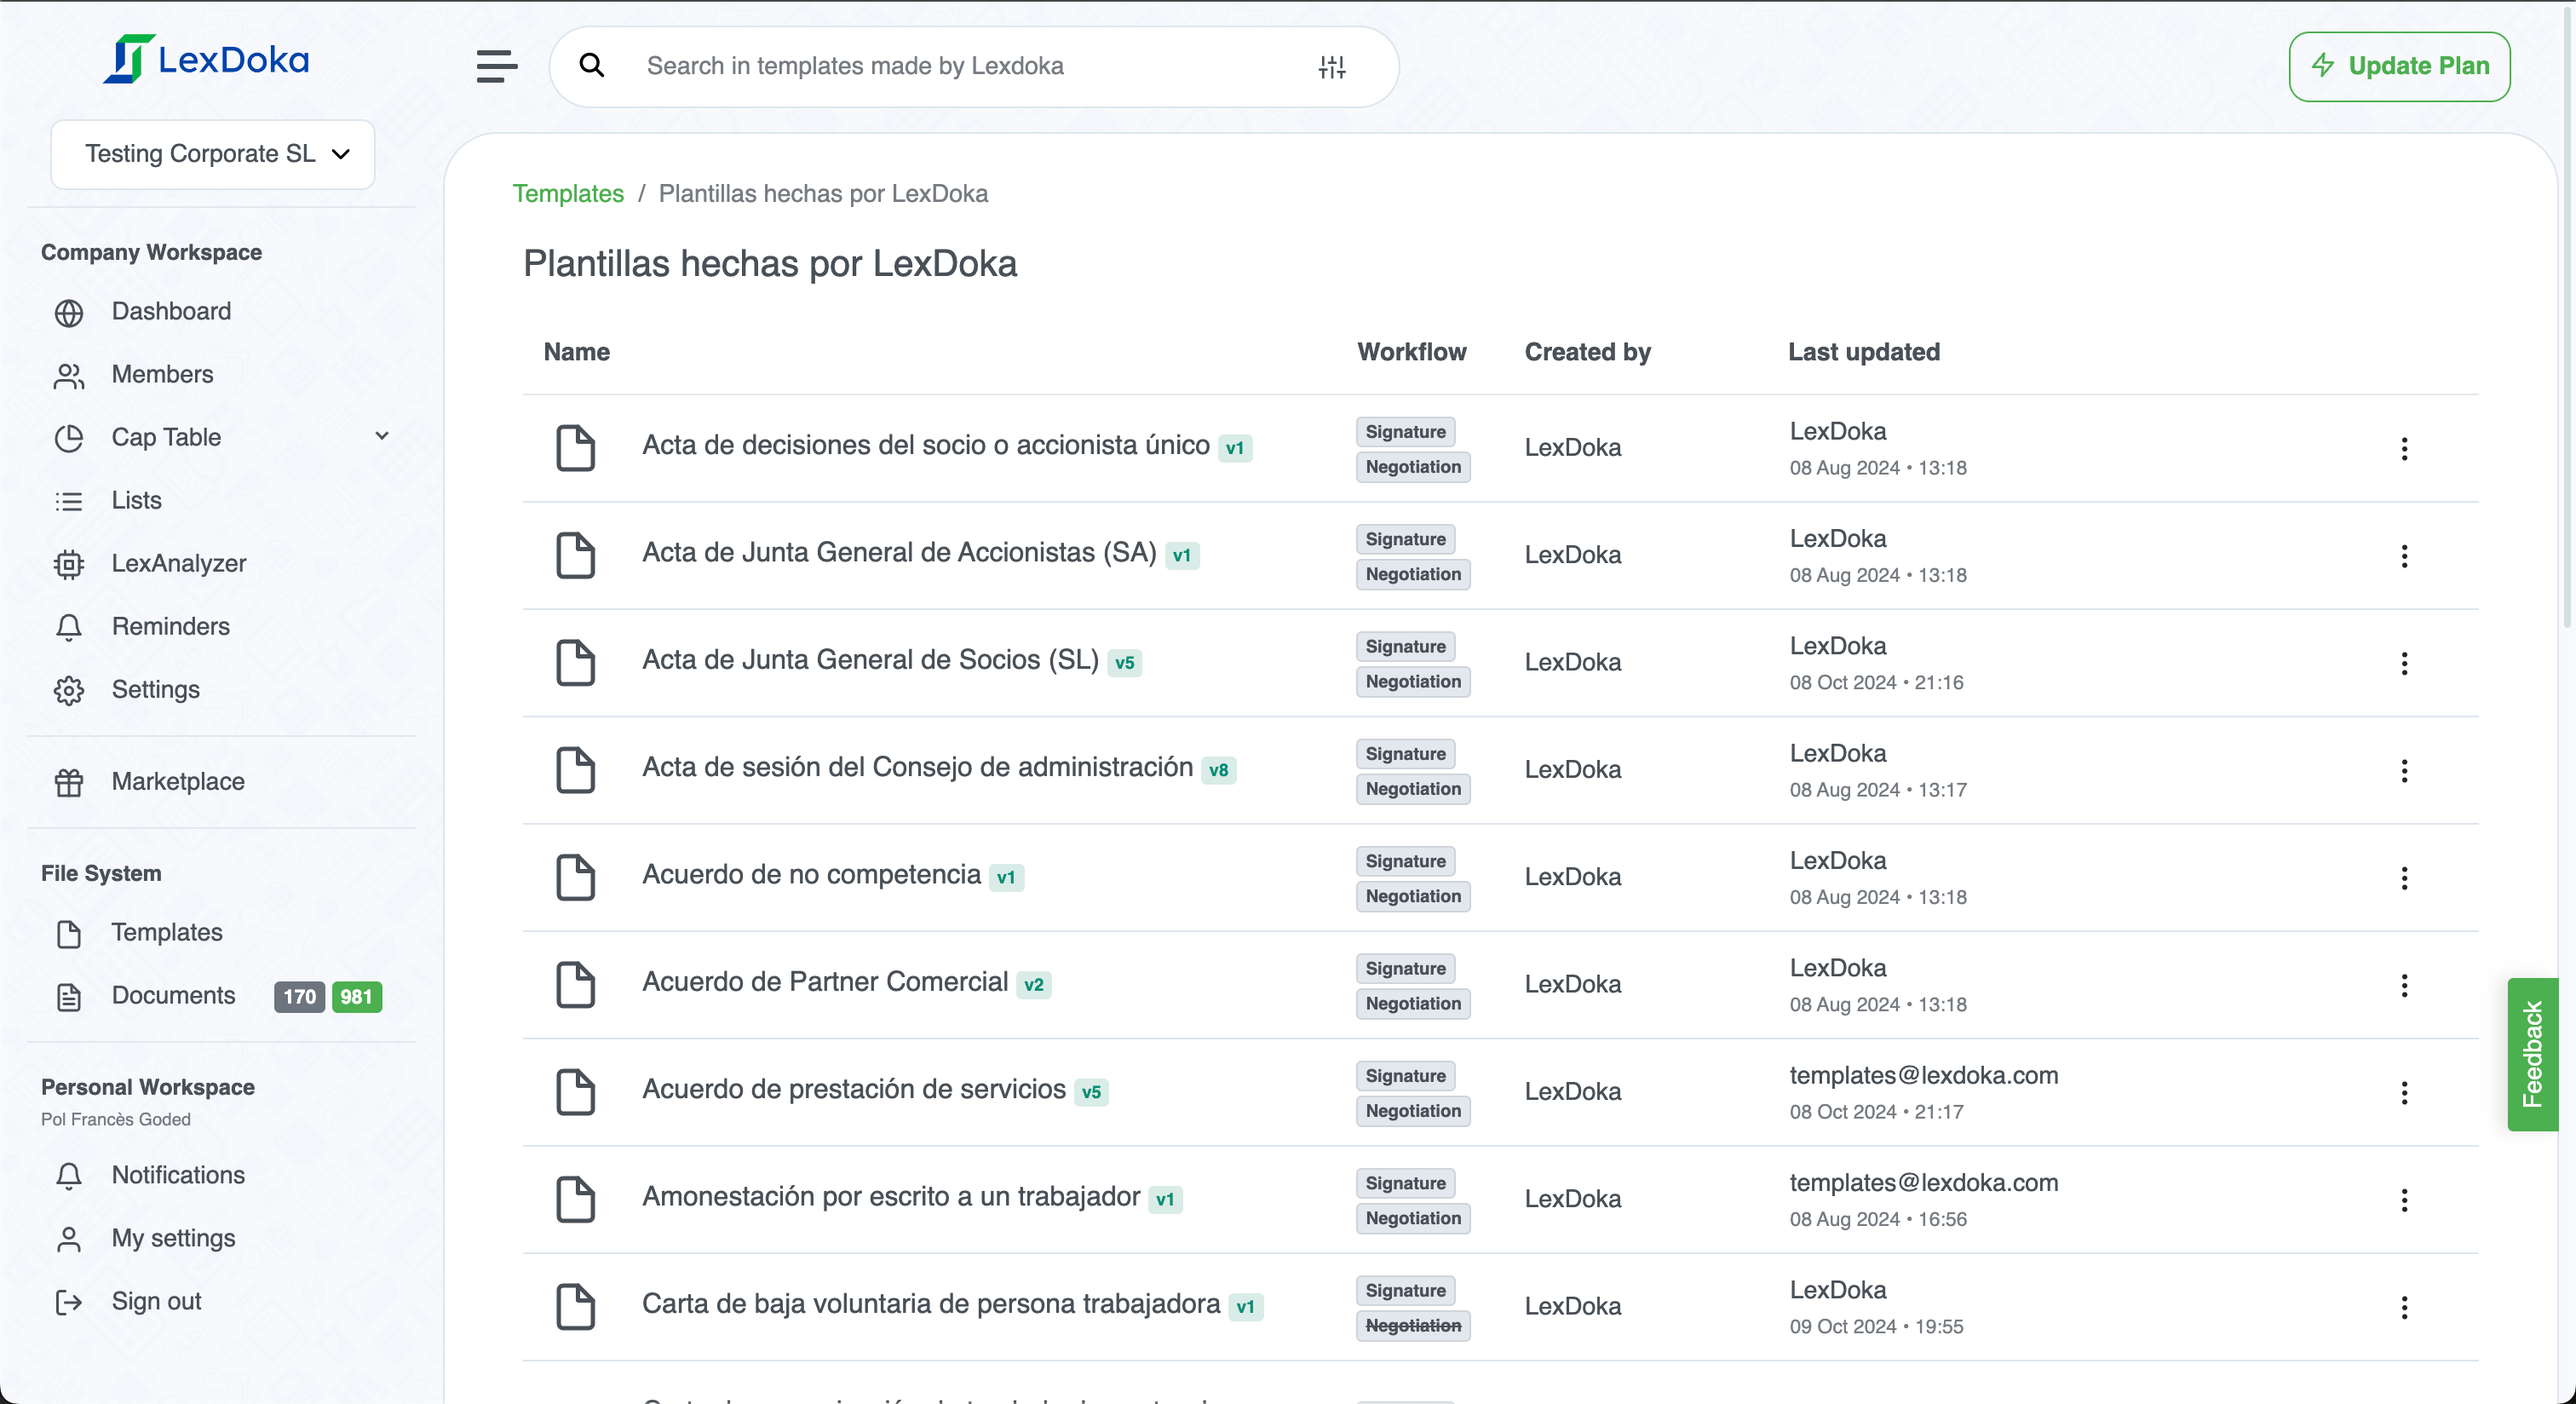Sign out of the account
This screenshot has height=1404, width=2576.
pos(156,1301)
